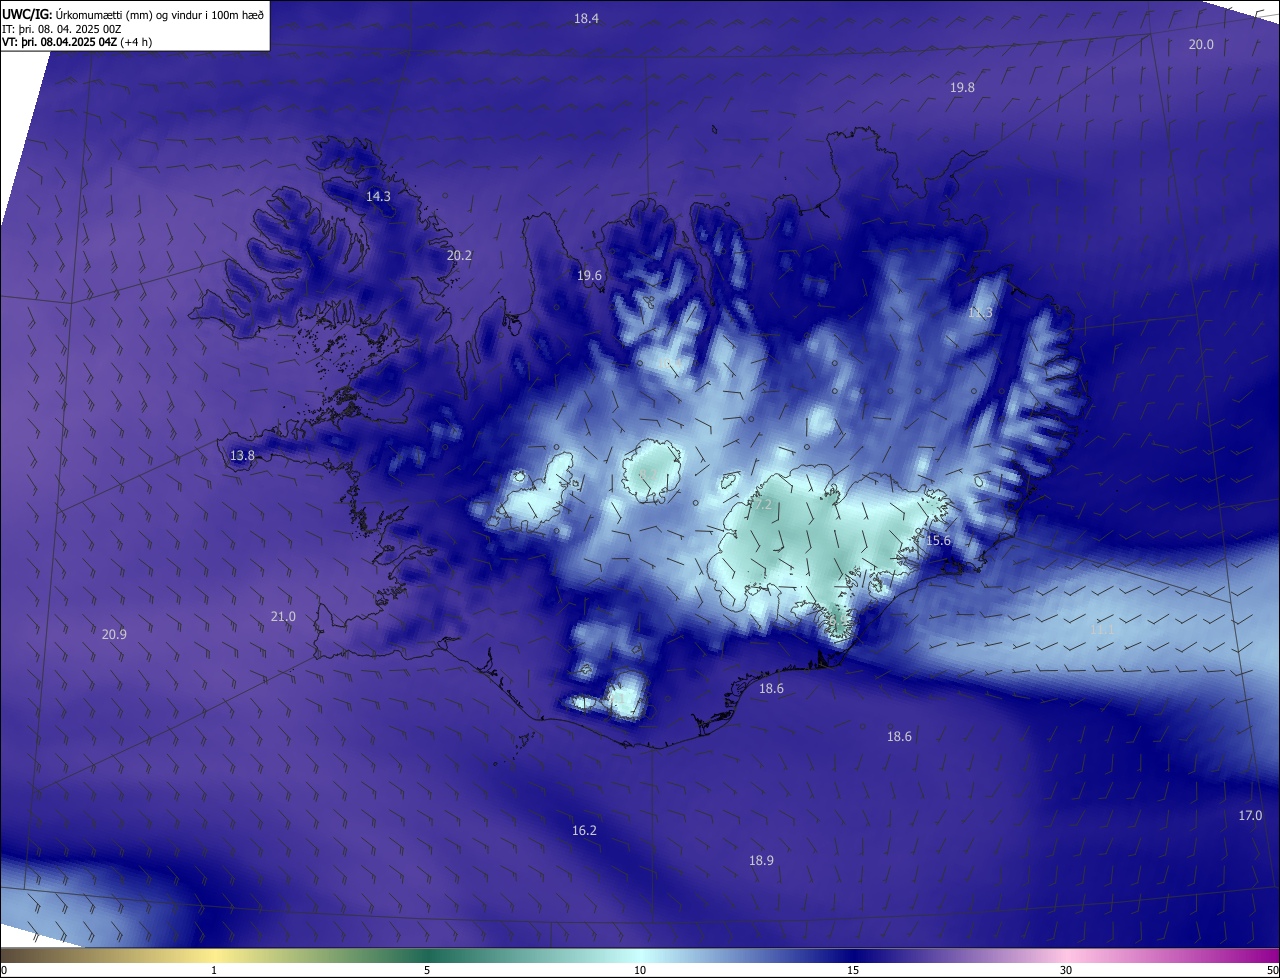Click the 20.9 value label
The height and width of the screenshot is (978, 1280).
click(x=114, y=634)
